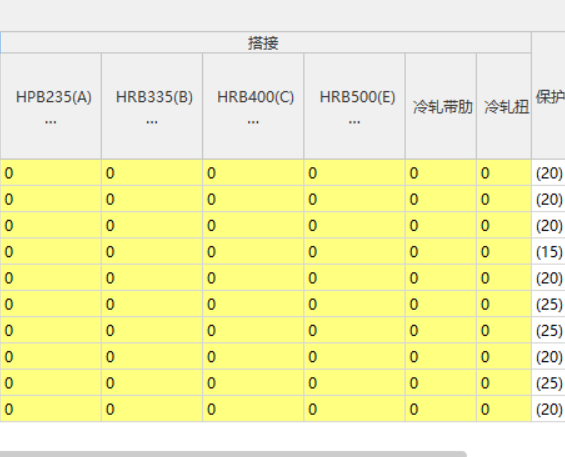This screenshot has height=457, width=565.
Task: Select the HPB235(A) column header
Action: pyautogui.click(x=50, y=106)
